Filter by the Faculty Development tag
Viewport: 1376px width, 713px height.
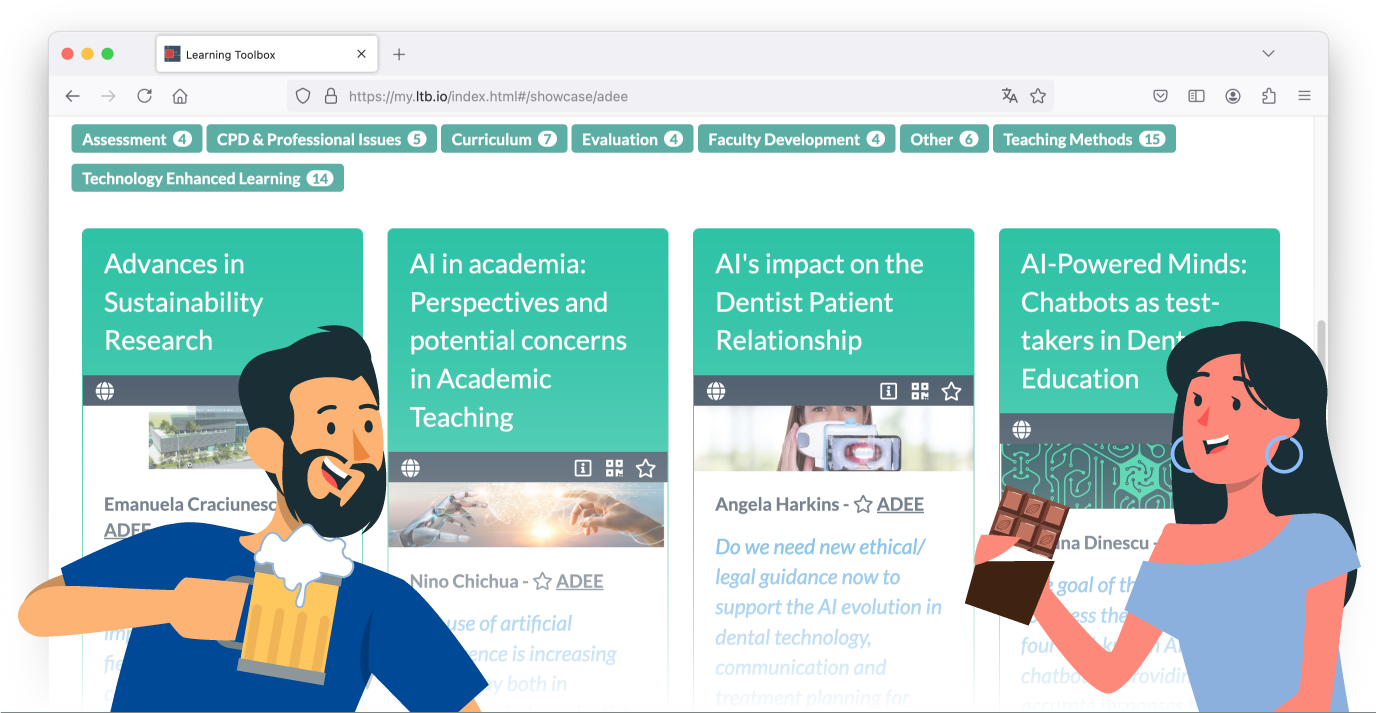point(796,139)
